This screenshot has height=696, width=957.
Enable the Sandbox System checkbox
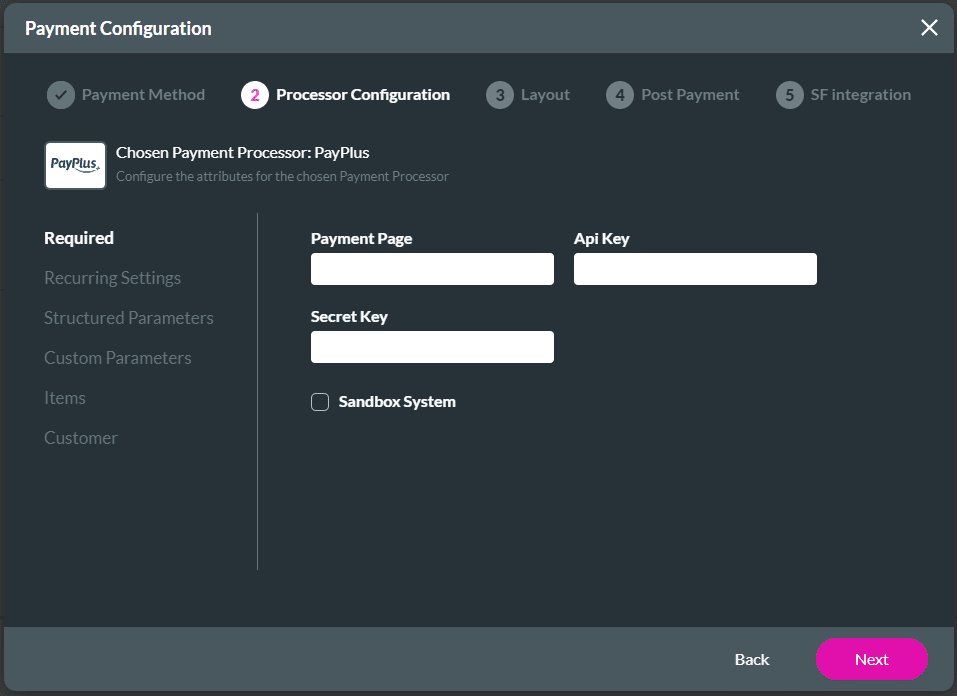(x=320, y=402)
